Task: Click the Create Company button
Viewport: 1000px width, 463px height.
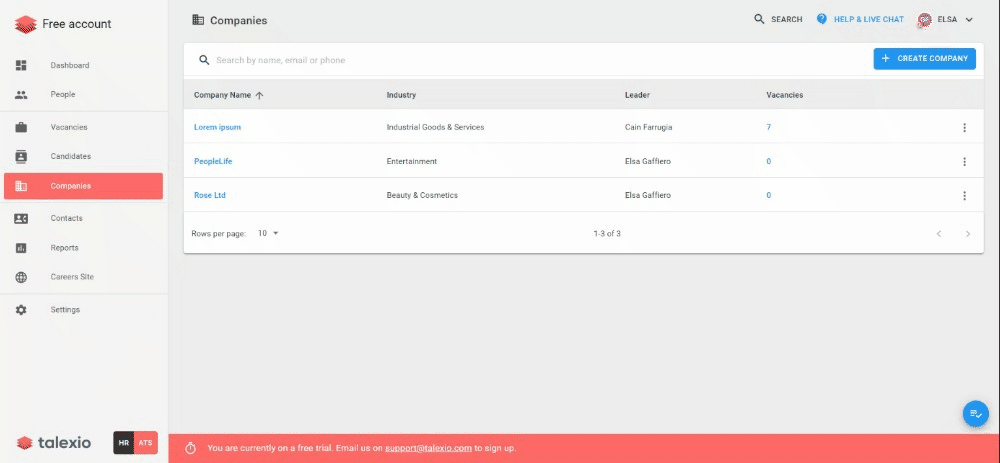Action: [x=924, y=59]
